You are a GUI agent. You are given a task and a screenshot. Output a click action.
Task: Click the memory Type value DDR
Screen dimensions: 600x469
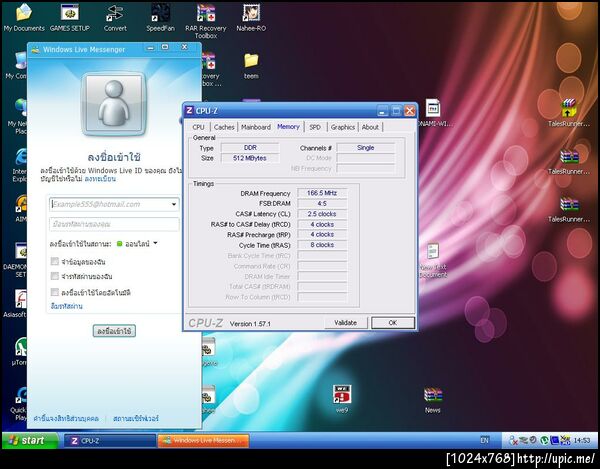click(x=250, y=148)
